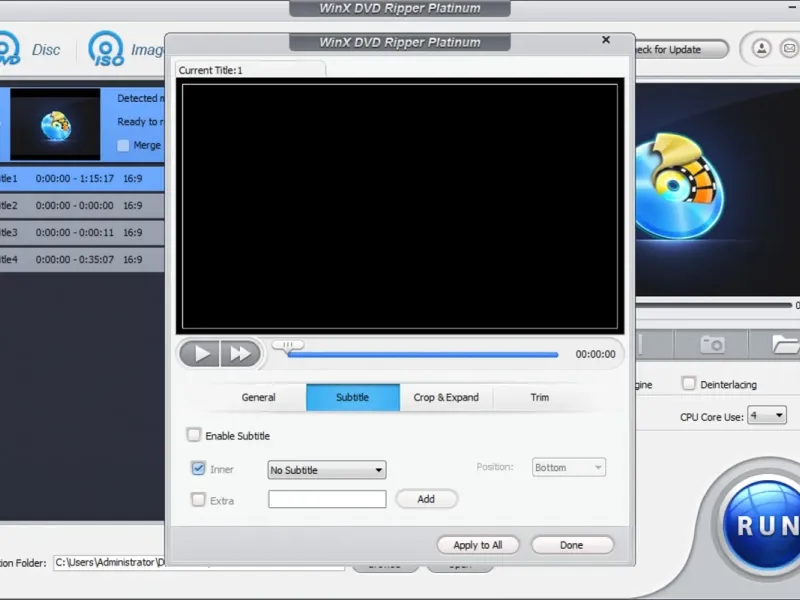The width and height of the screenshot is (800, 600).
Task: Click the DVD thumbnail in the title list
Action: click(x=55, y=124)
